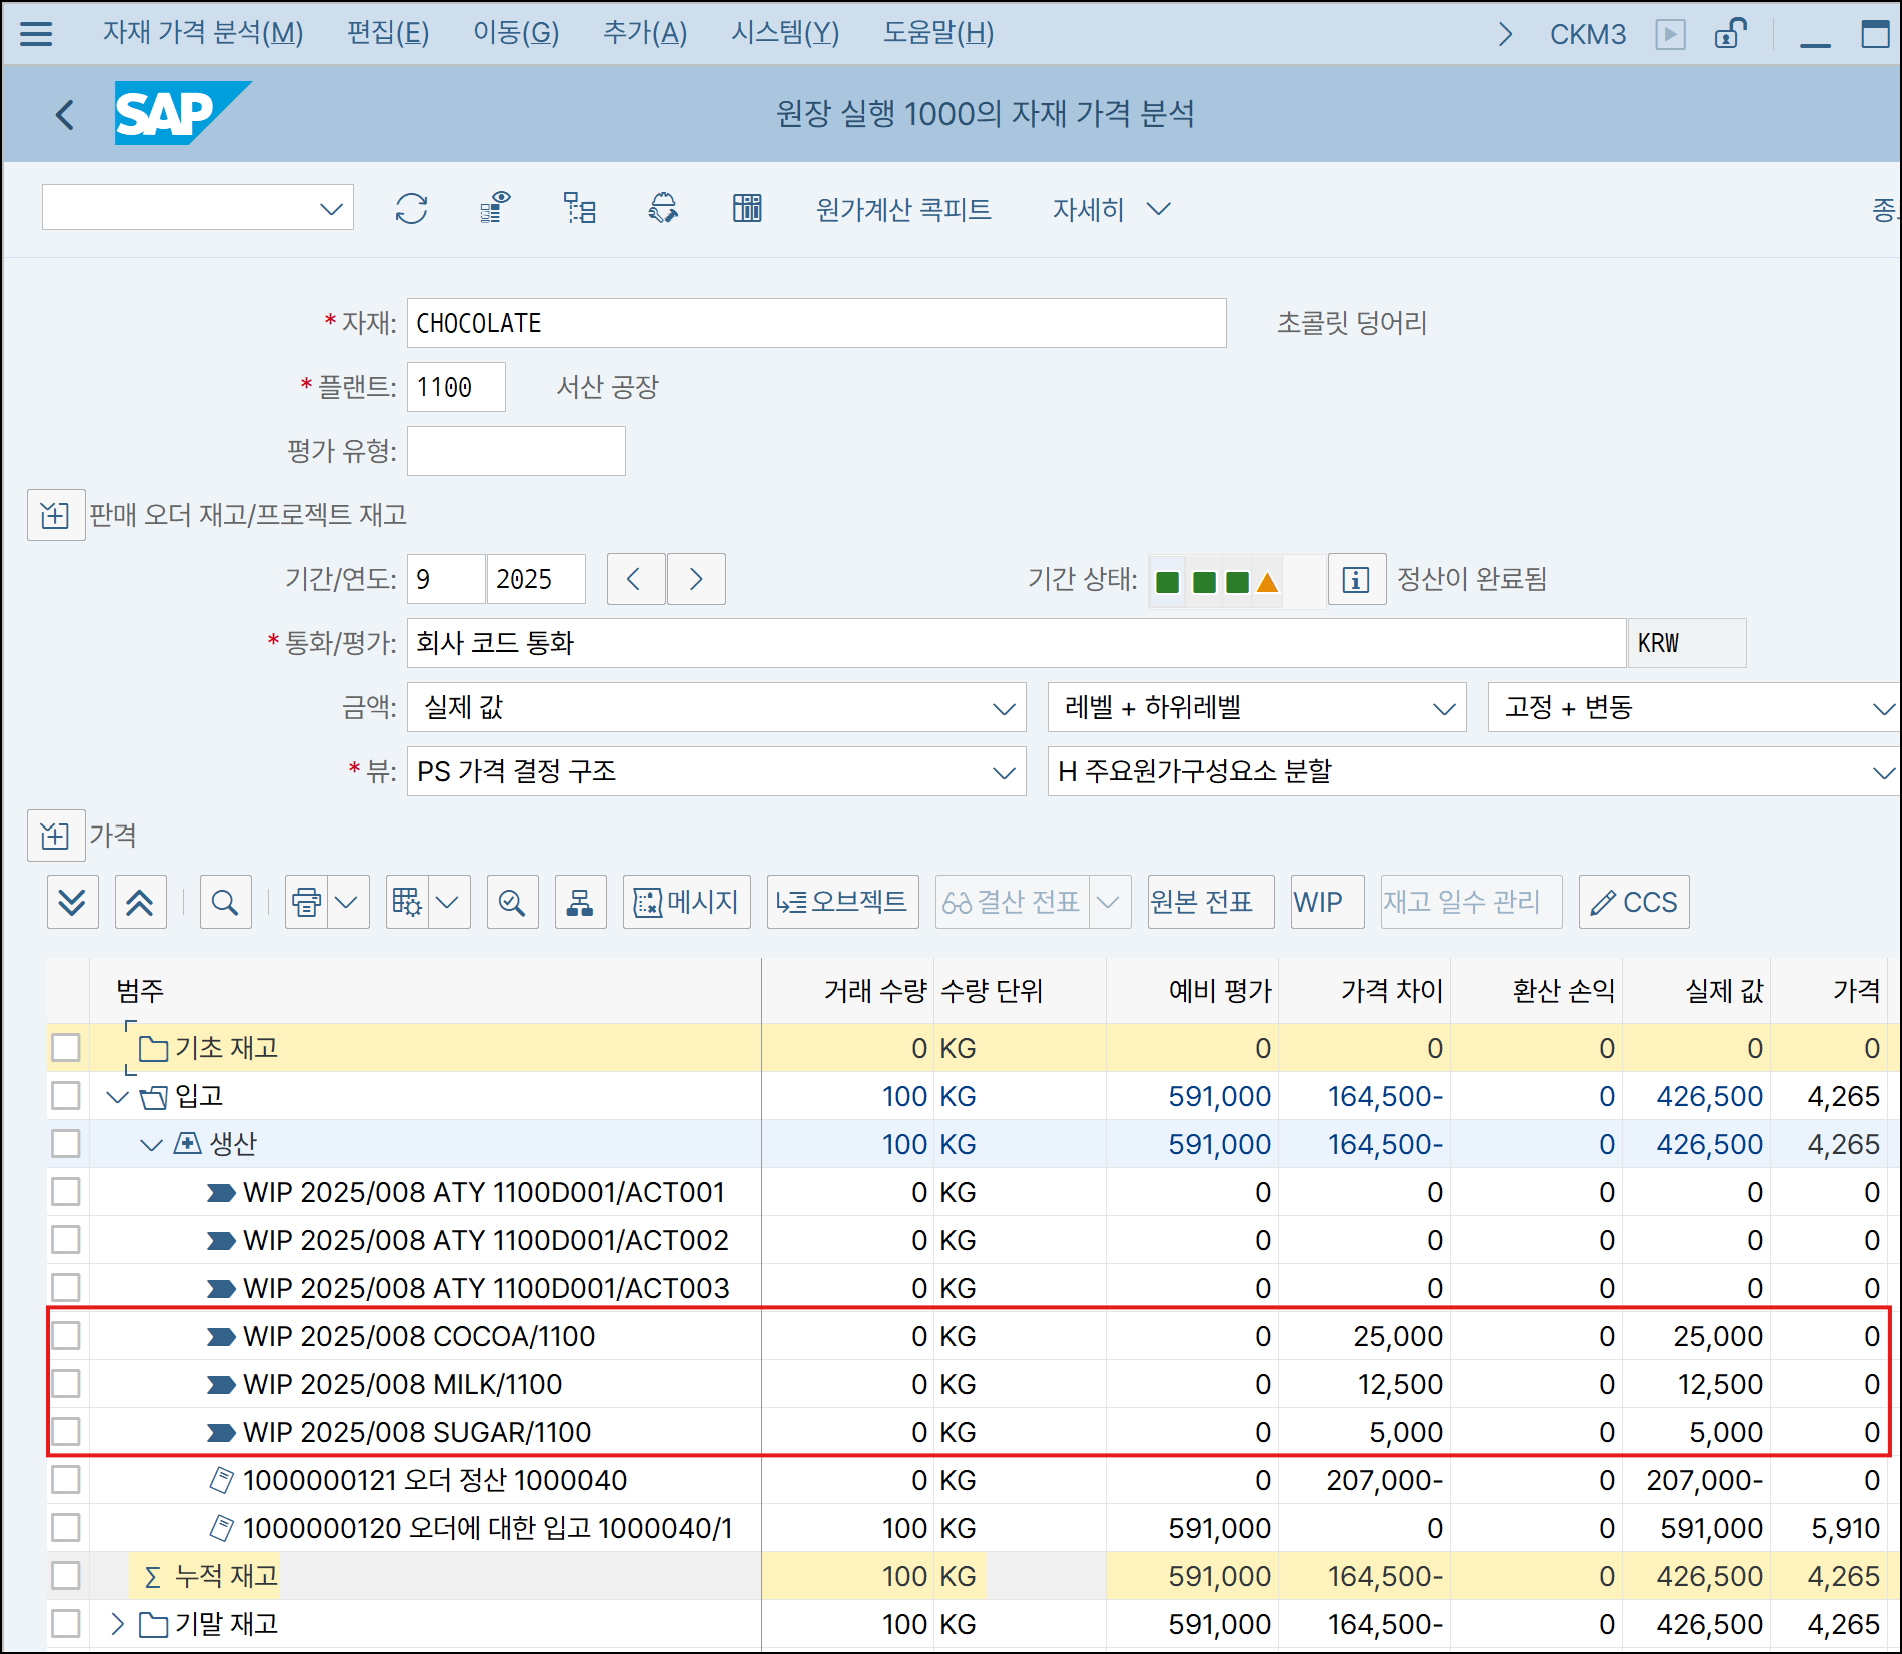Click the empty 평가 유형 input field

516,451
